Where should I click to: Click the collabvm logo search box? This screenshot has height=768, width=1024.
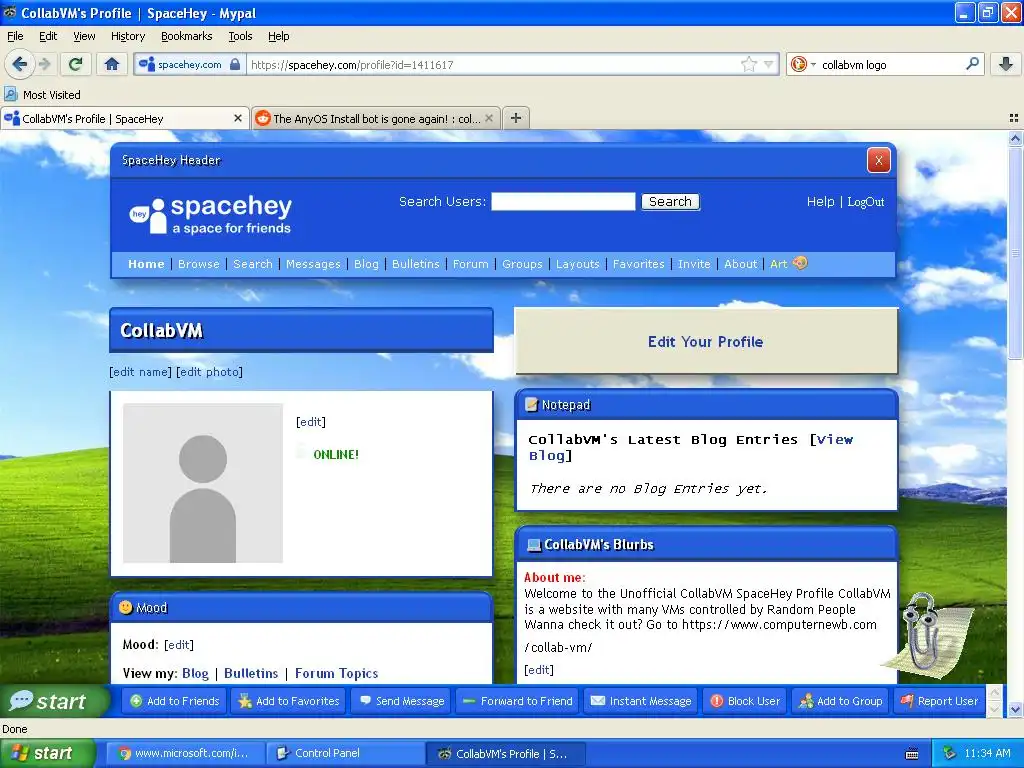889,64
